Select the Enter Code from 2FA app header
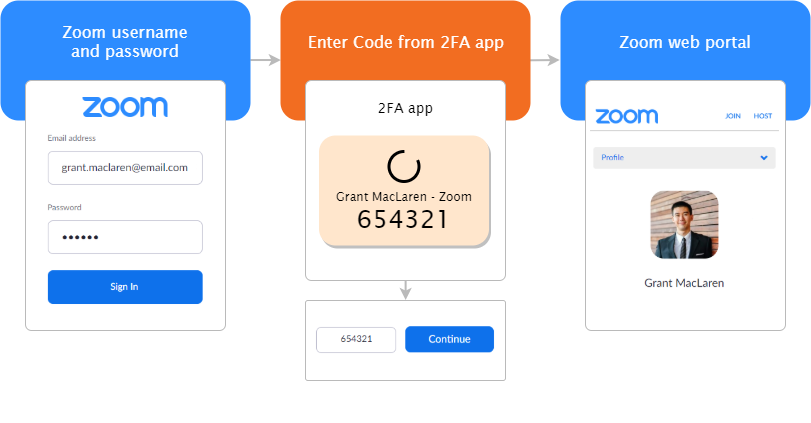The image size is (811, 423). pyautogui.click(x=405, y=42)
